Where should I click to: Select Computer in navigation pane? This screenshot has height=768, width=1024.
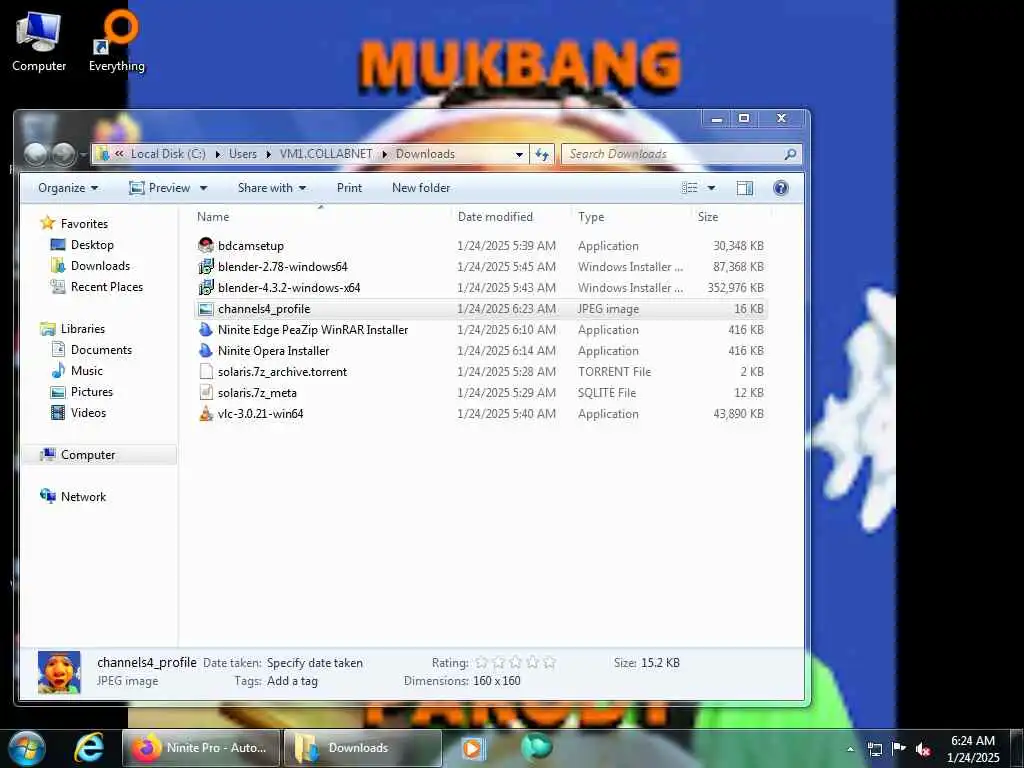88,455
